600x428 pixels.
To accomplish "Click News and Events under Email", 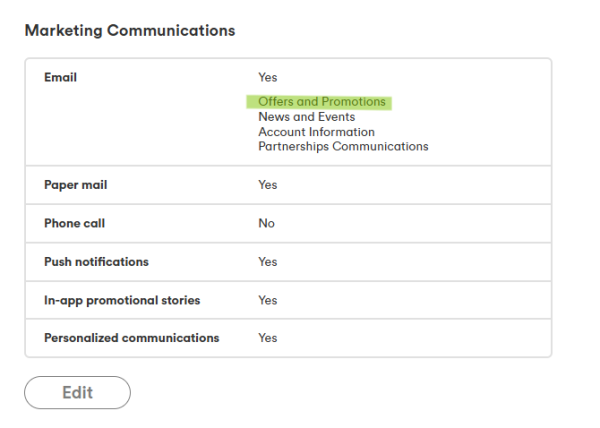I will (306, 117).
